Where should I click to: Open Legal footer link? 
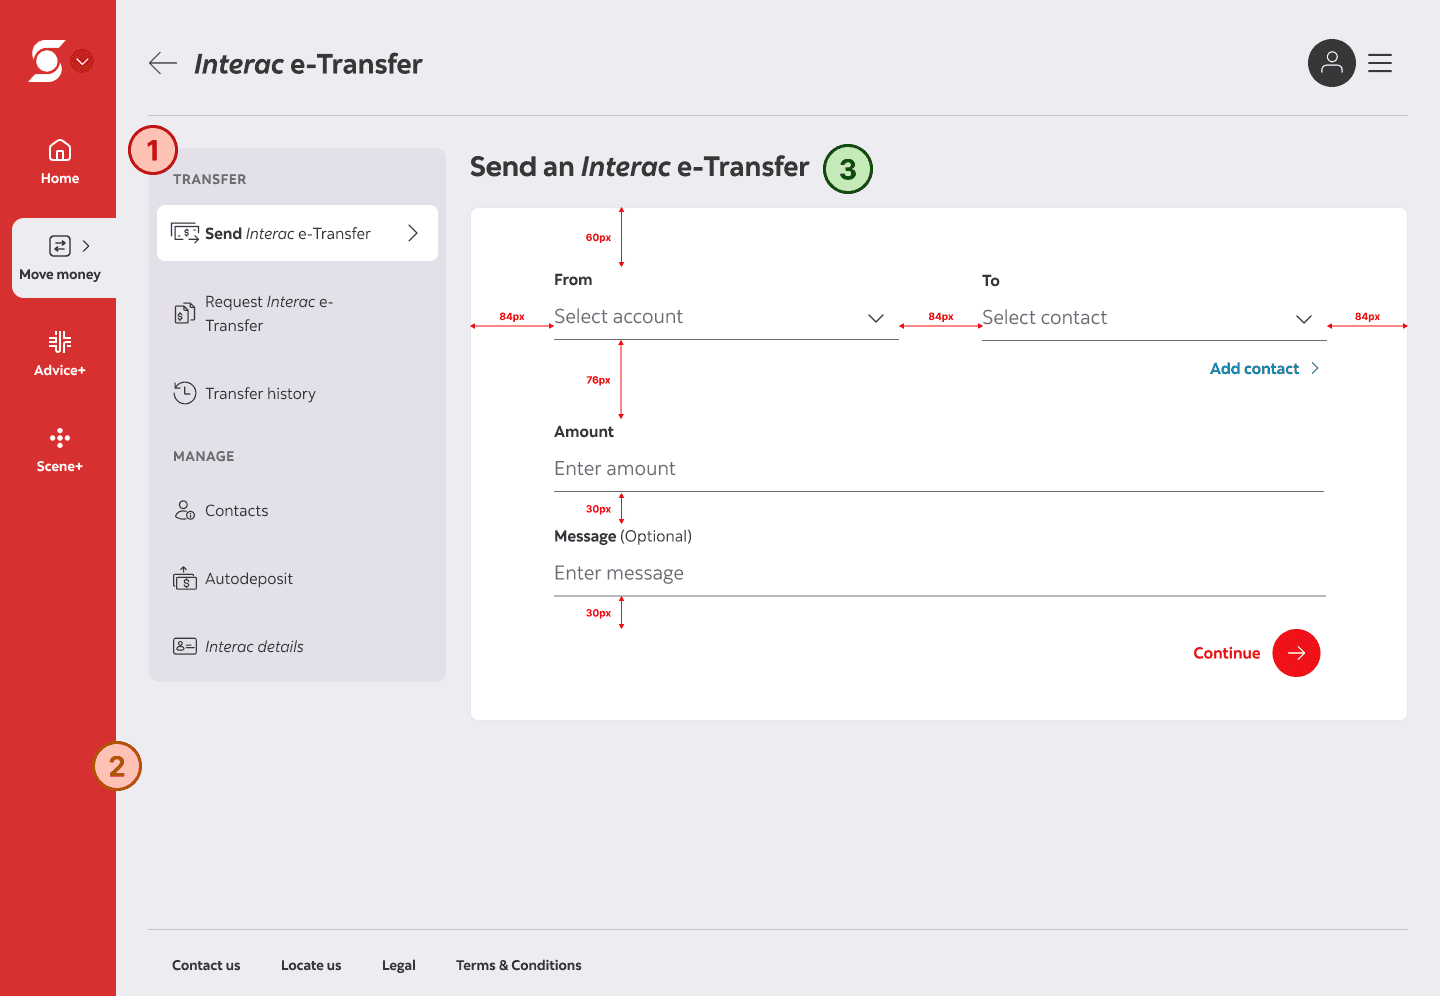point(399,965)
